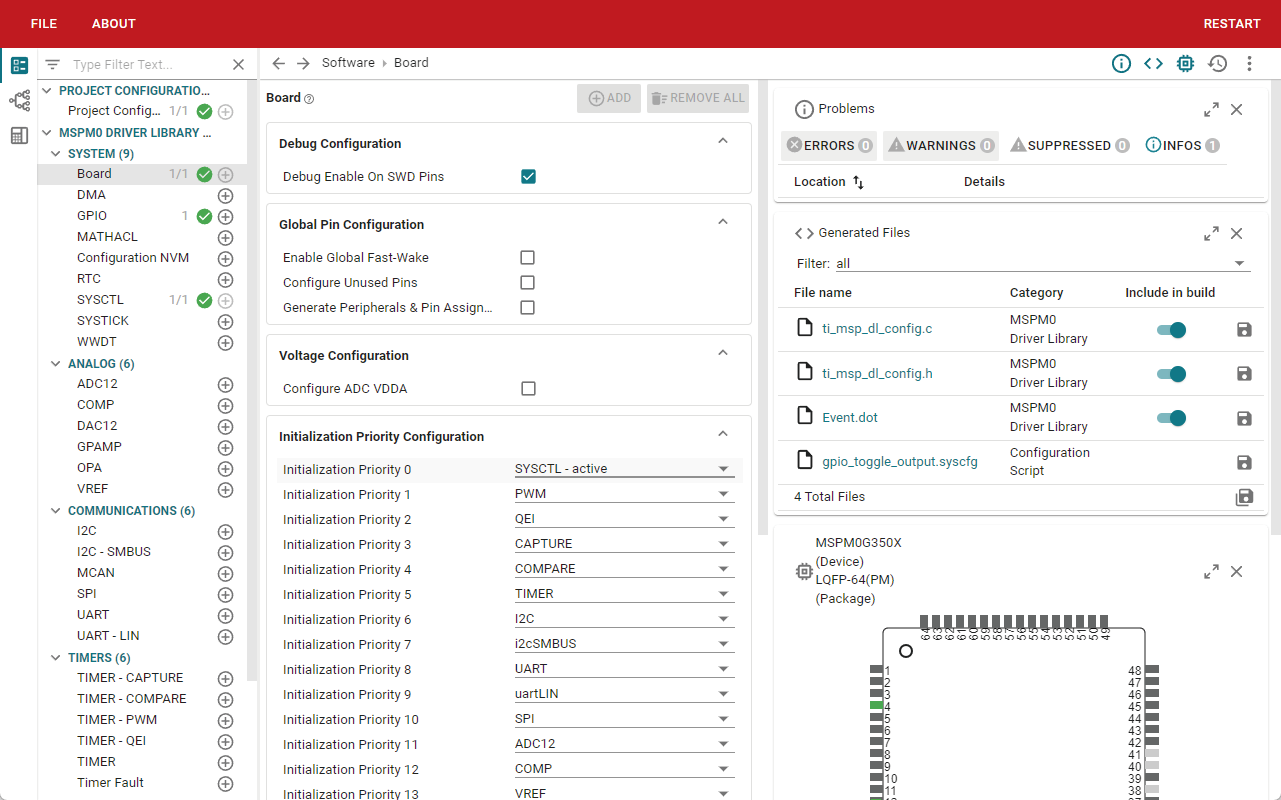The height and width of the screenshot is (800, 1281).
Task: Collapse the Voltage Configuration section
Action: click(x=723, y=354)
